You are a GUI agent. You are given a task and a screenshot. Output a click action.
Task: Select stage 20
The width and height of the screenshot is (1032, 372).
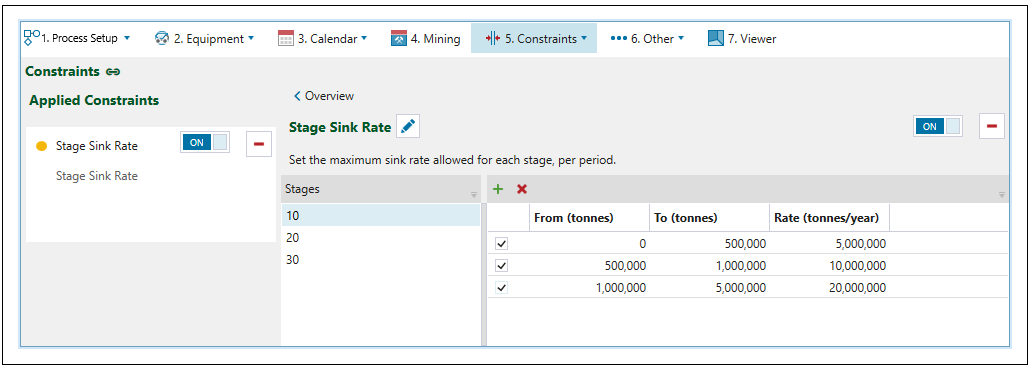(x=380, y=238)
